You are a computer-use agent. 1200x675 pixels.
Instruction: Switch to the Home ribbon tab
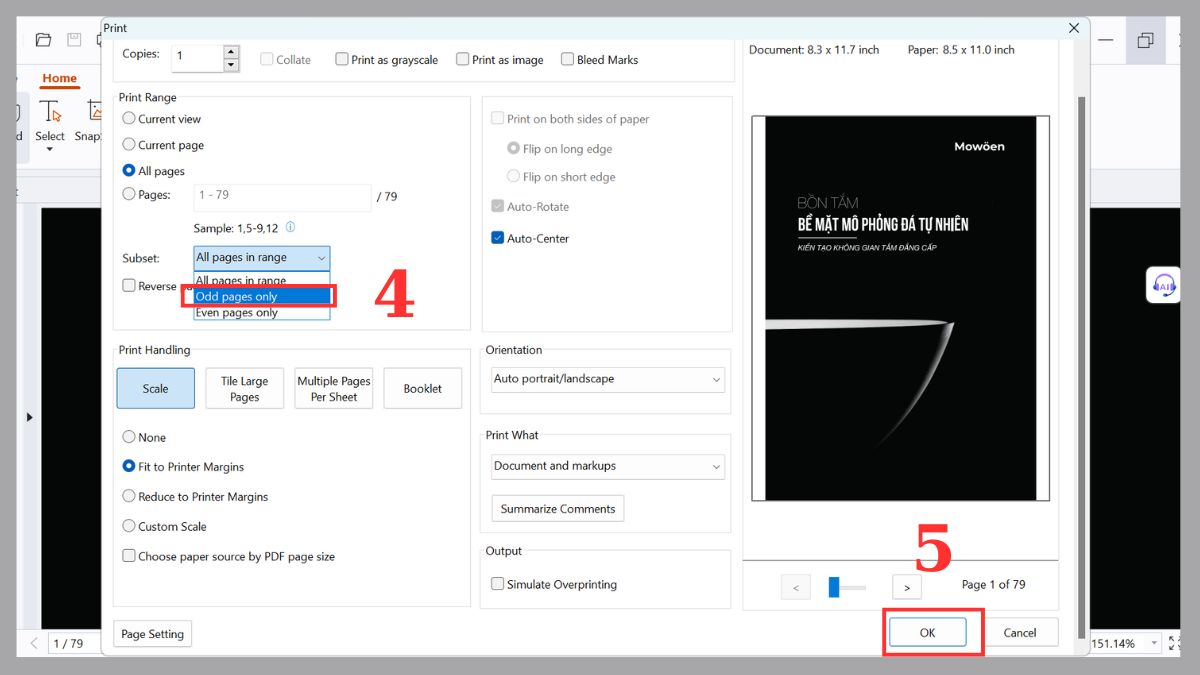(59, 78)
